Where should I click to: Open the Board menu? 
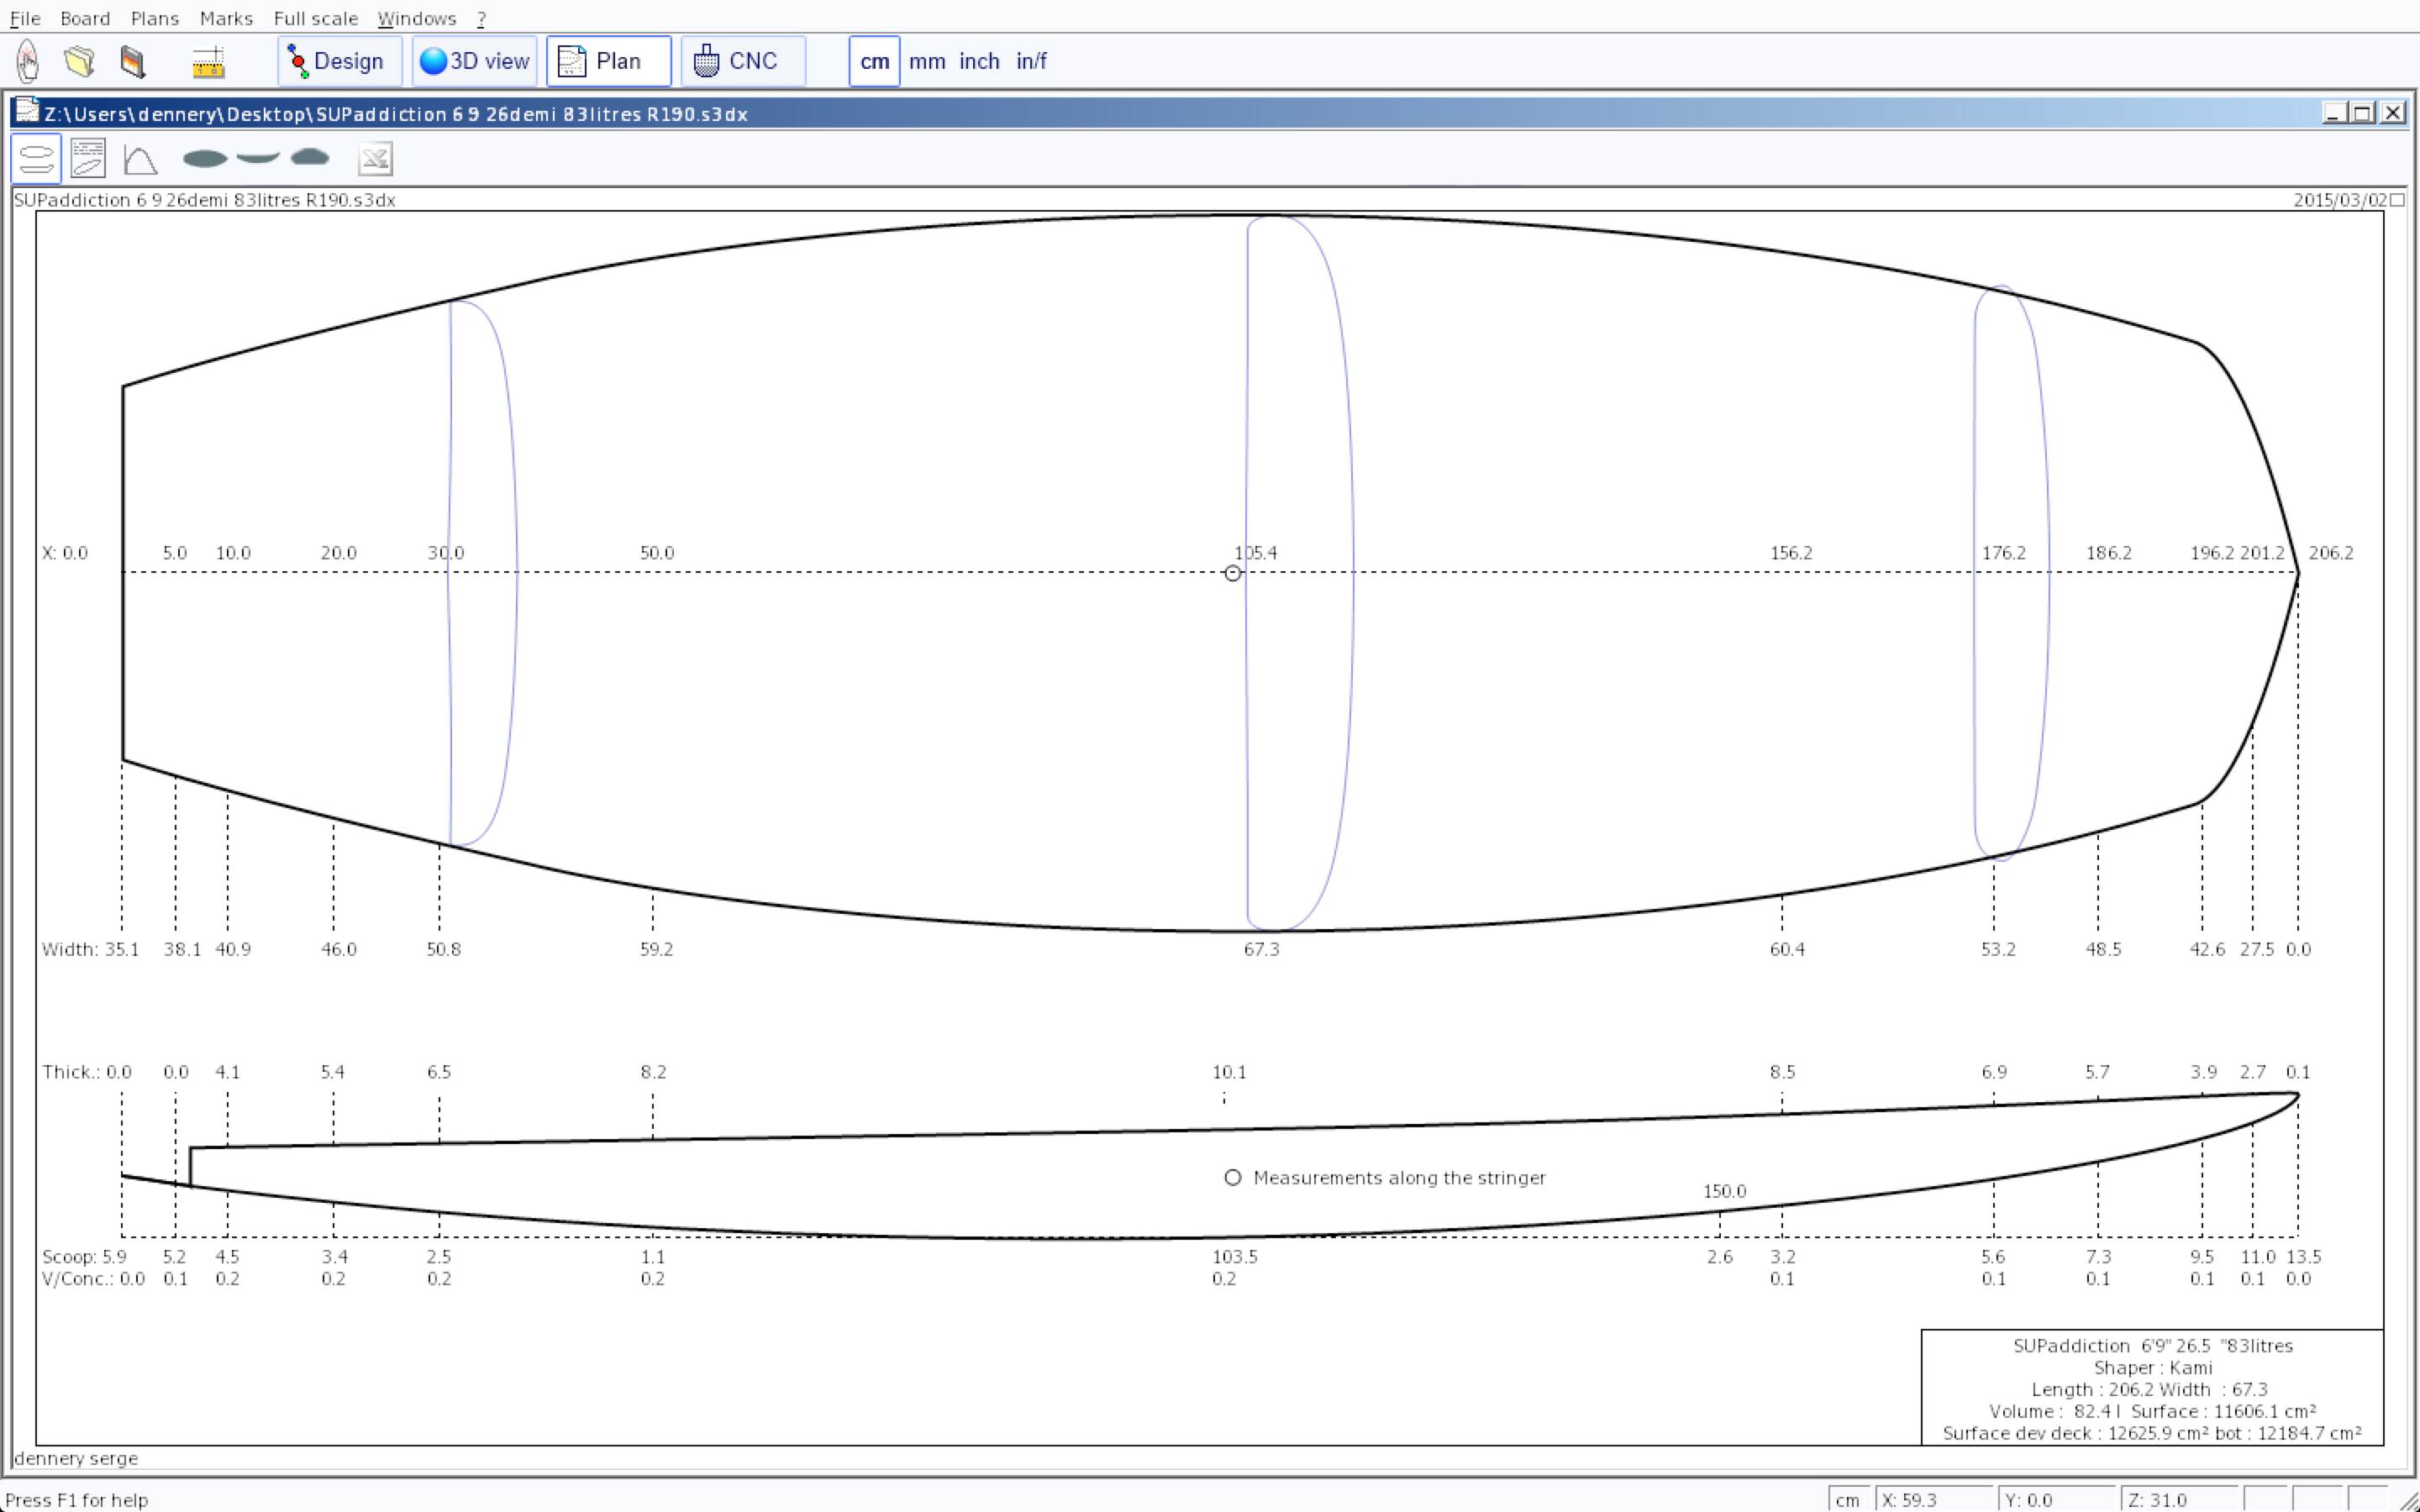click(x=85, y=18)
